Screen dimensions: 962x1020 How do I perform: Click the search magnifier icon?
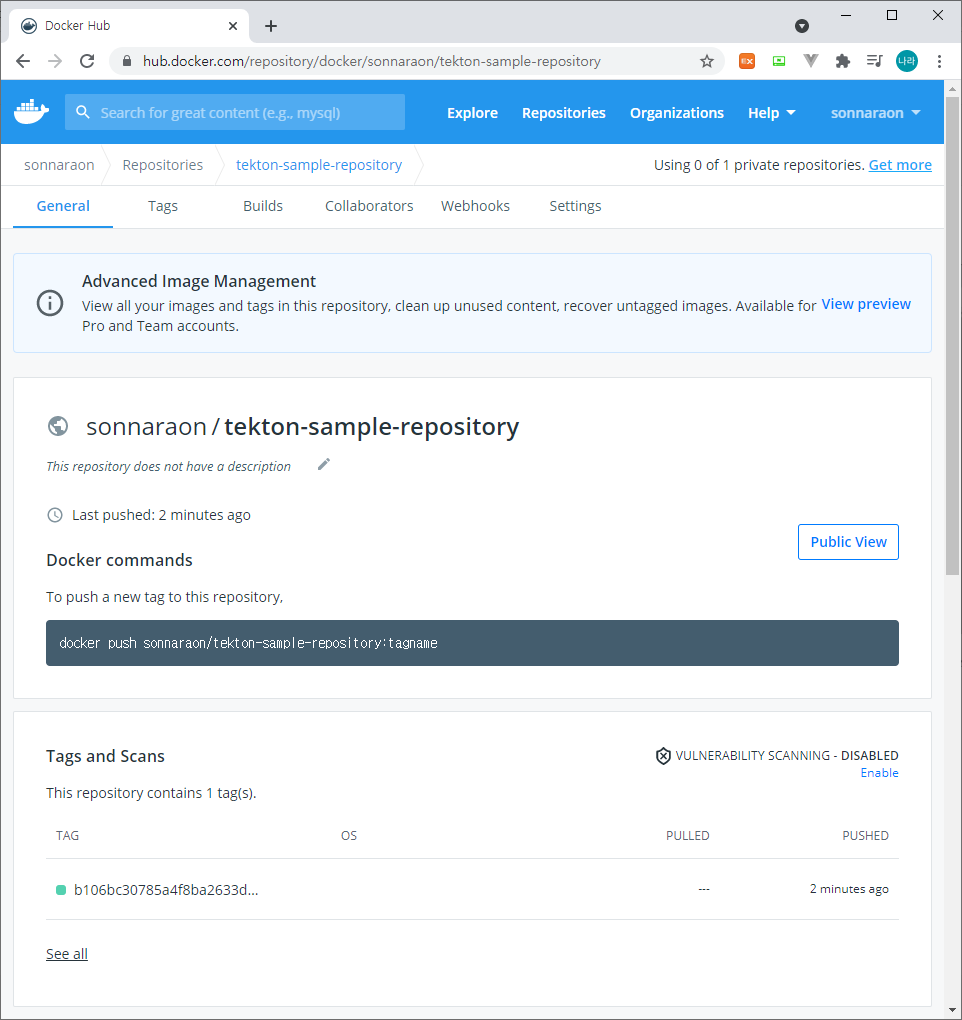pos(83,112)
